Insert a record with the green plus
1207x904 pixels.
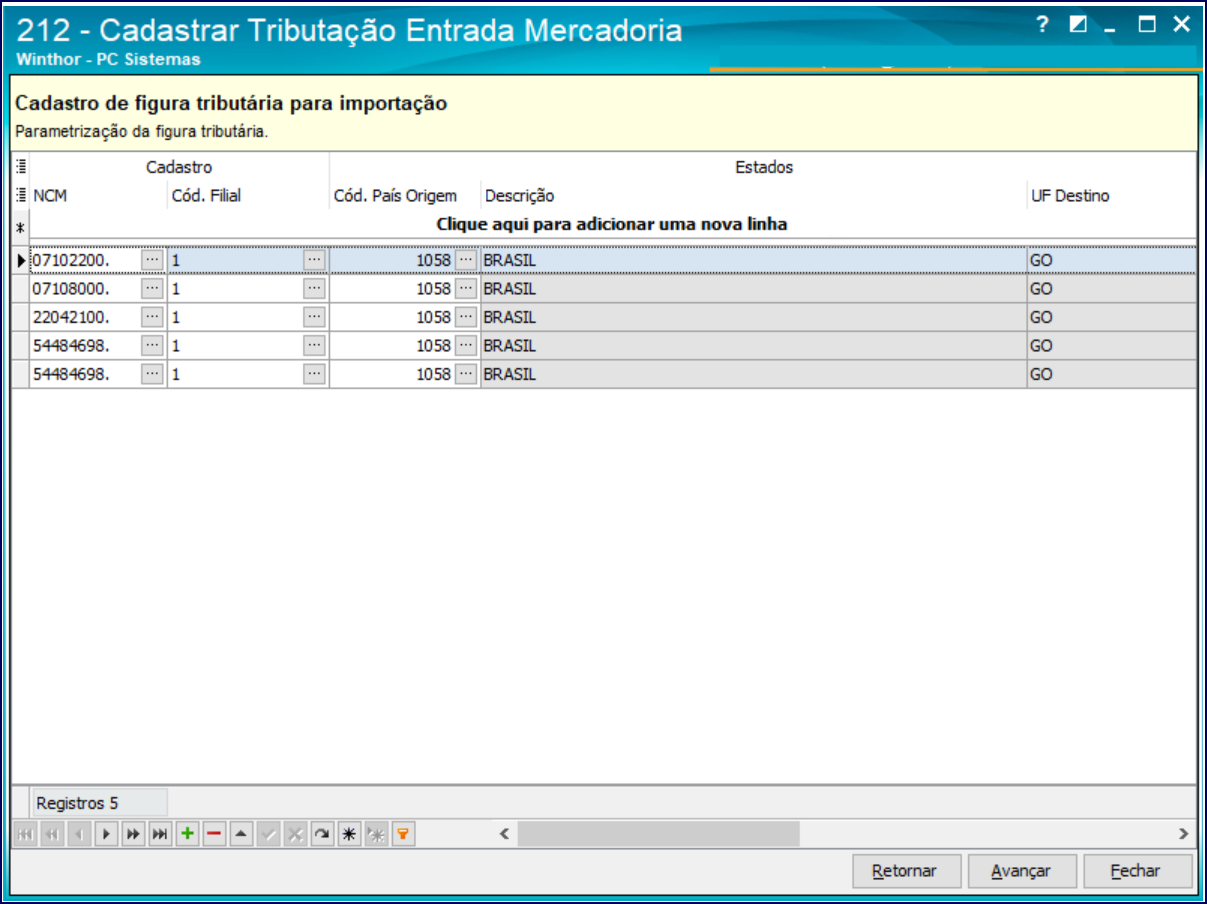(x=186, y=834)
